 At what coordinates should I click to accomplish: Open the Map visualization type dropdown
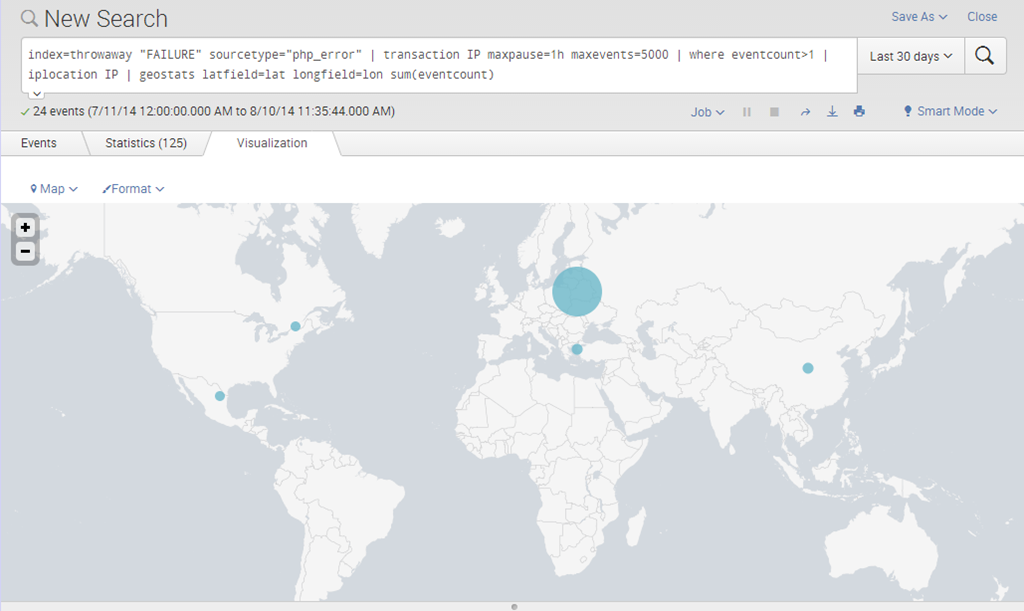pos(54,189)
